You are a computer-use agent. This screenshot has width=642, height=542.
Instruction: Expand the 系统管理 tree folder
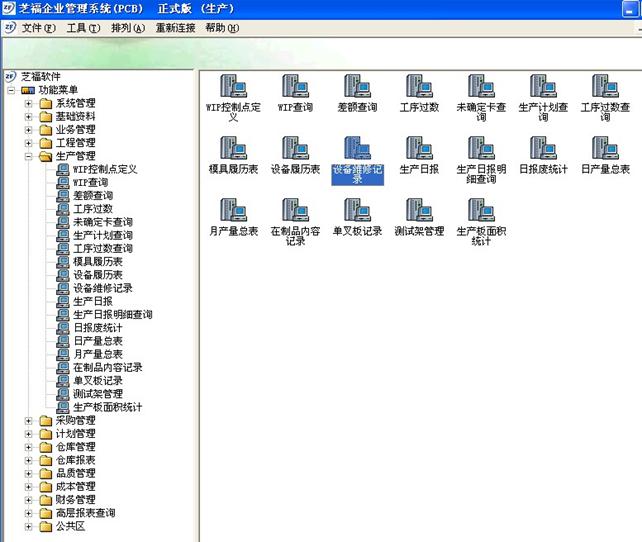pos(29,103)
